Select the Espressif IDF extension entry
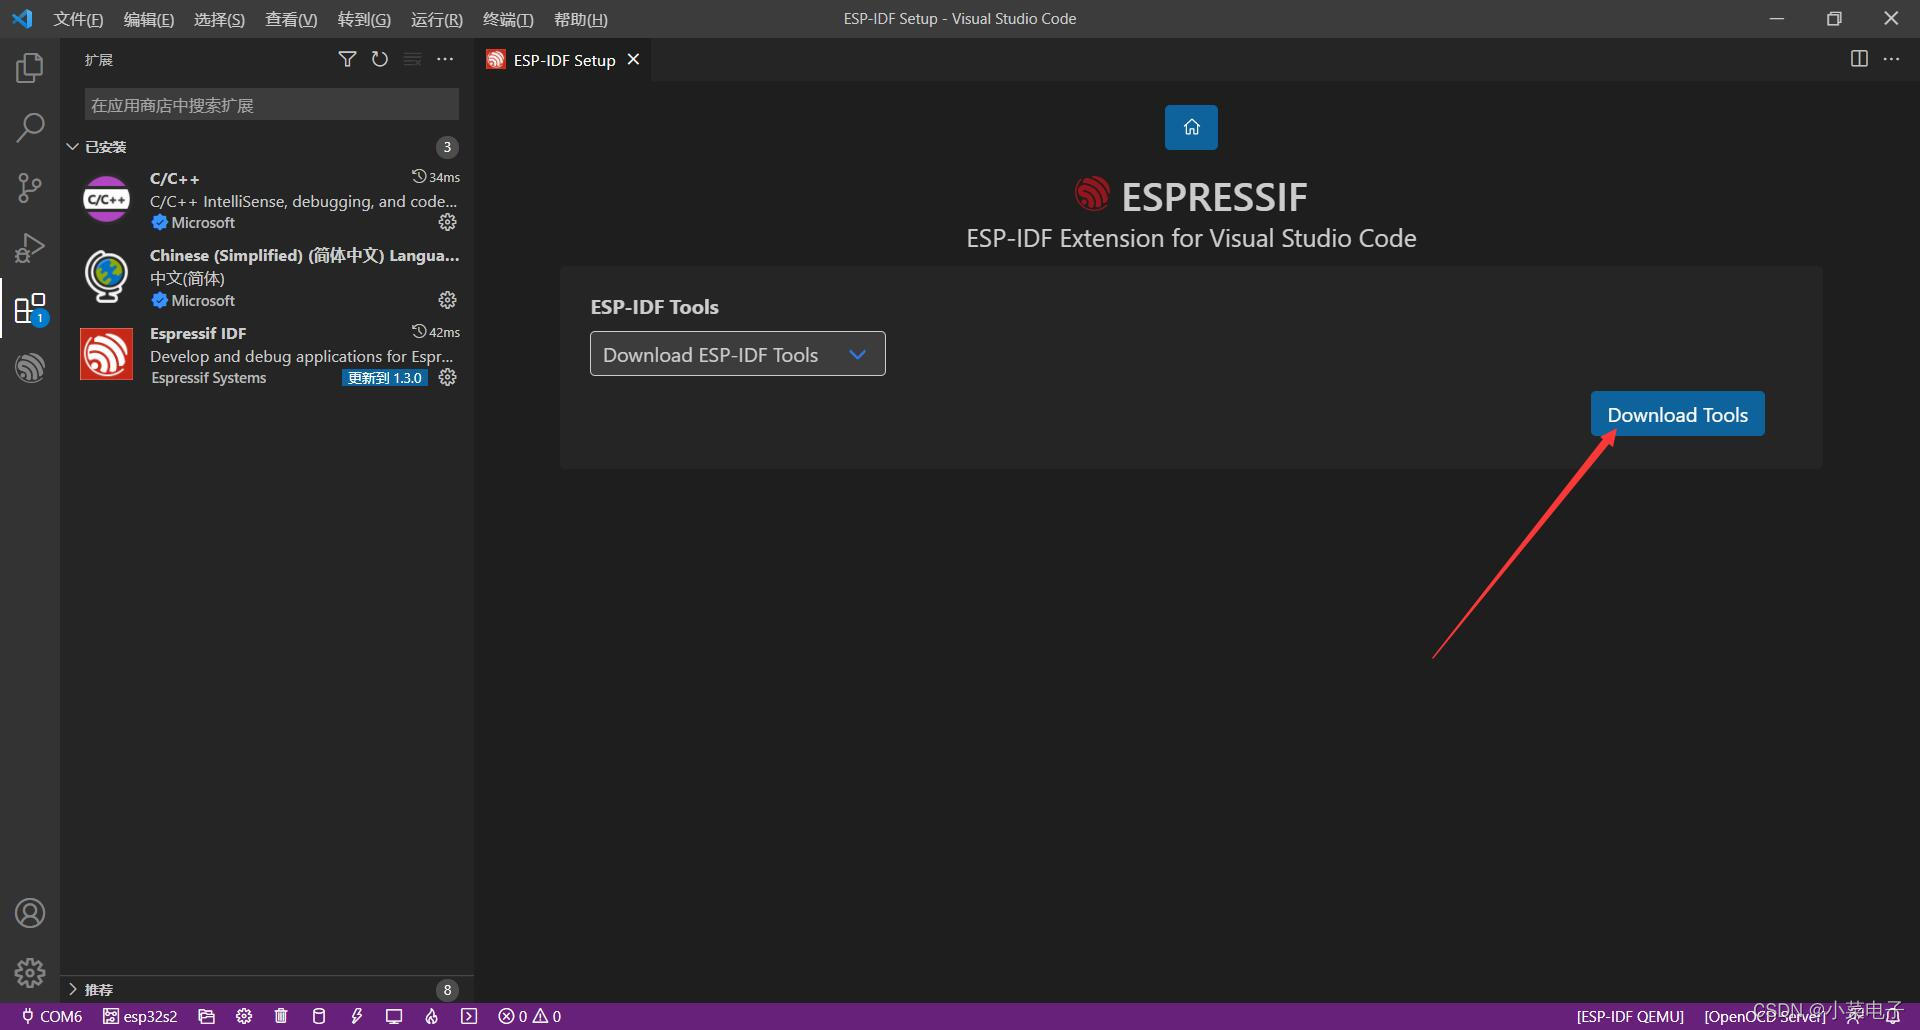 pos(267,355)
